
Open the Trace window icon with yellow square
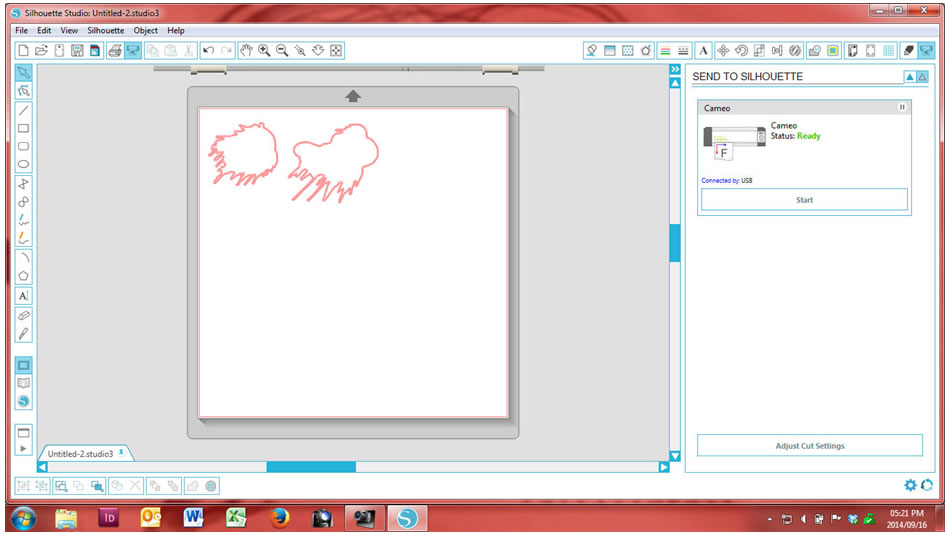833,51
